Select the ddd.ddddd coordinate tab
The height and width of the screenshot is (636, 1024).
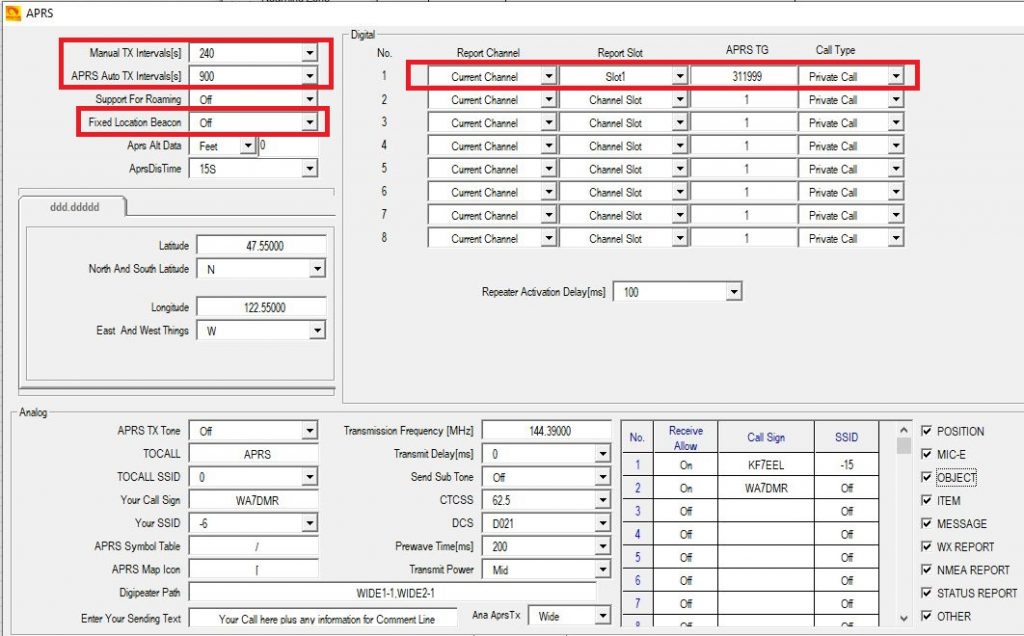coord(74,207)
